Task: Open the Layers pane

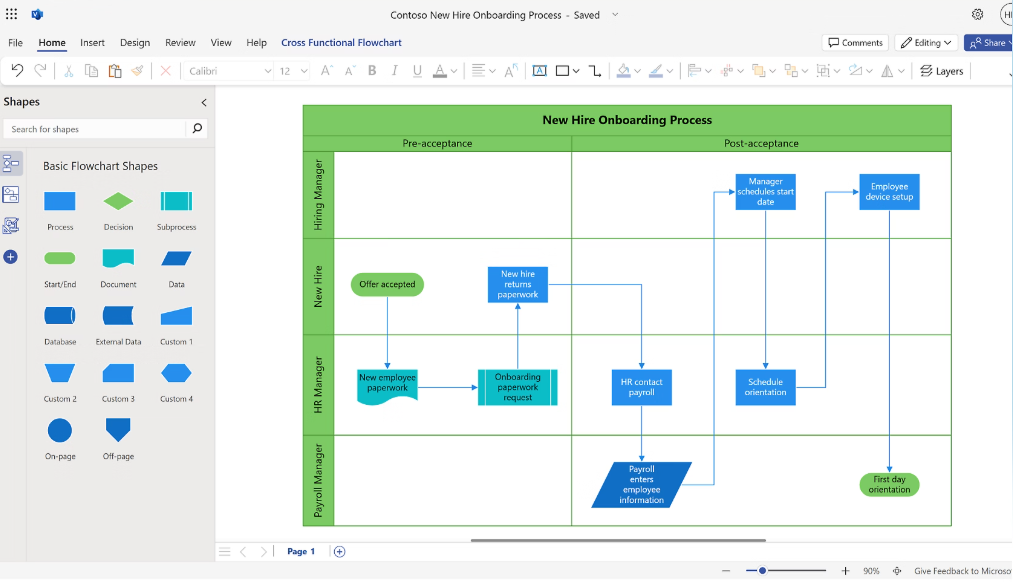Action: tap(941, 70)
